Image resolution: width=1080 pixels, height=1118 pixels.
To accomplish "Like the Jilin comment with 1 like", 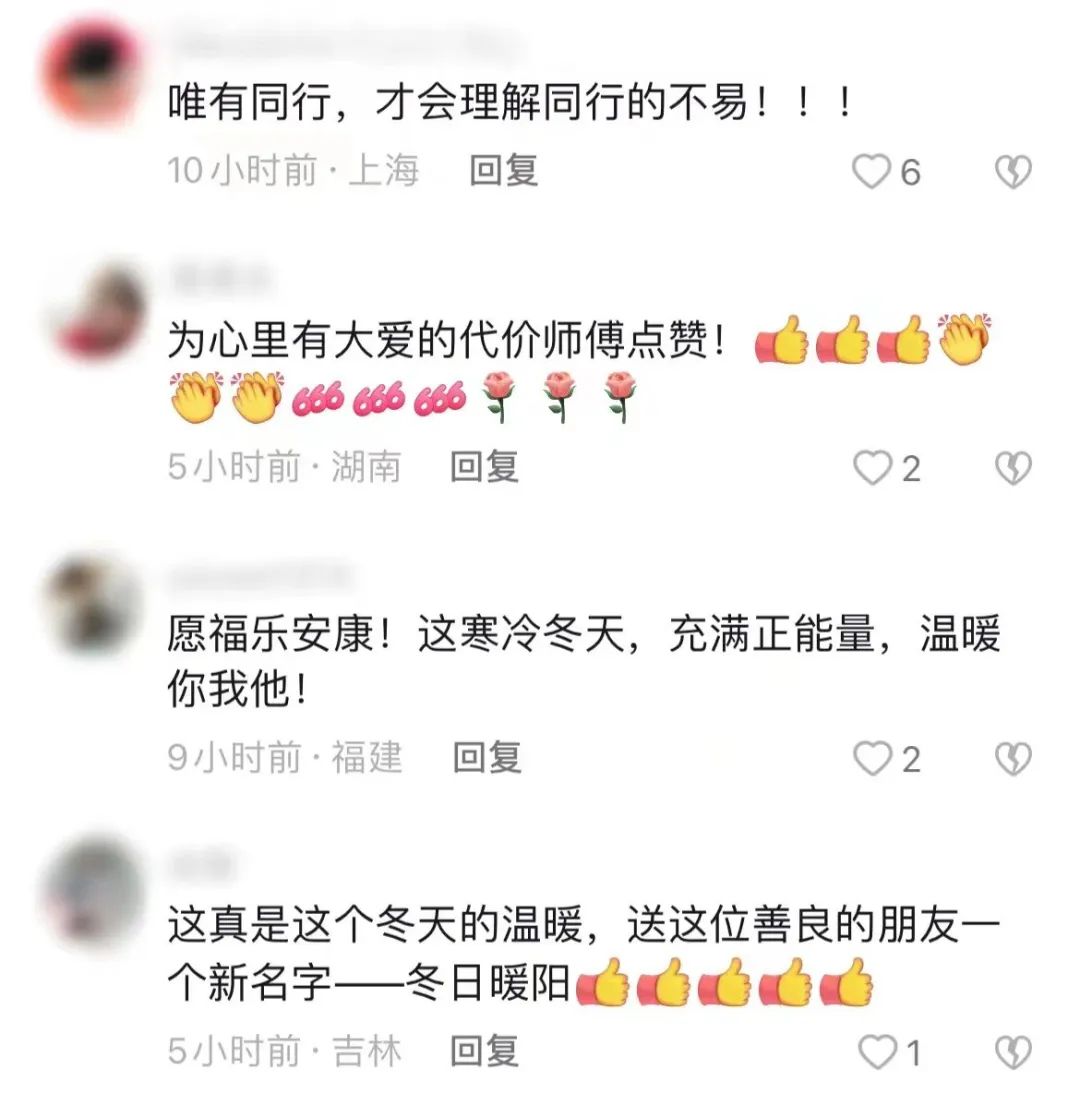I will click(x=877, y=1052).
